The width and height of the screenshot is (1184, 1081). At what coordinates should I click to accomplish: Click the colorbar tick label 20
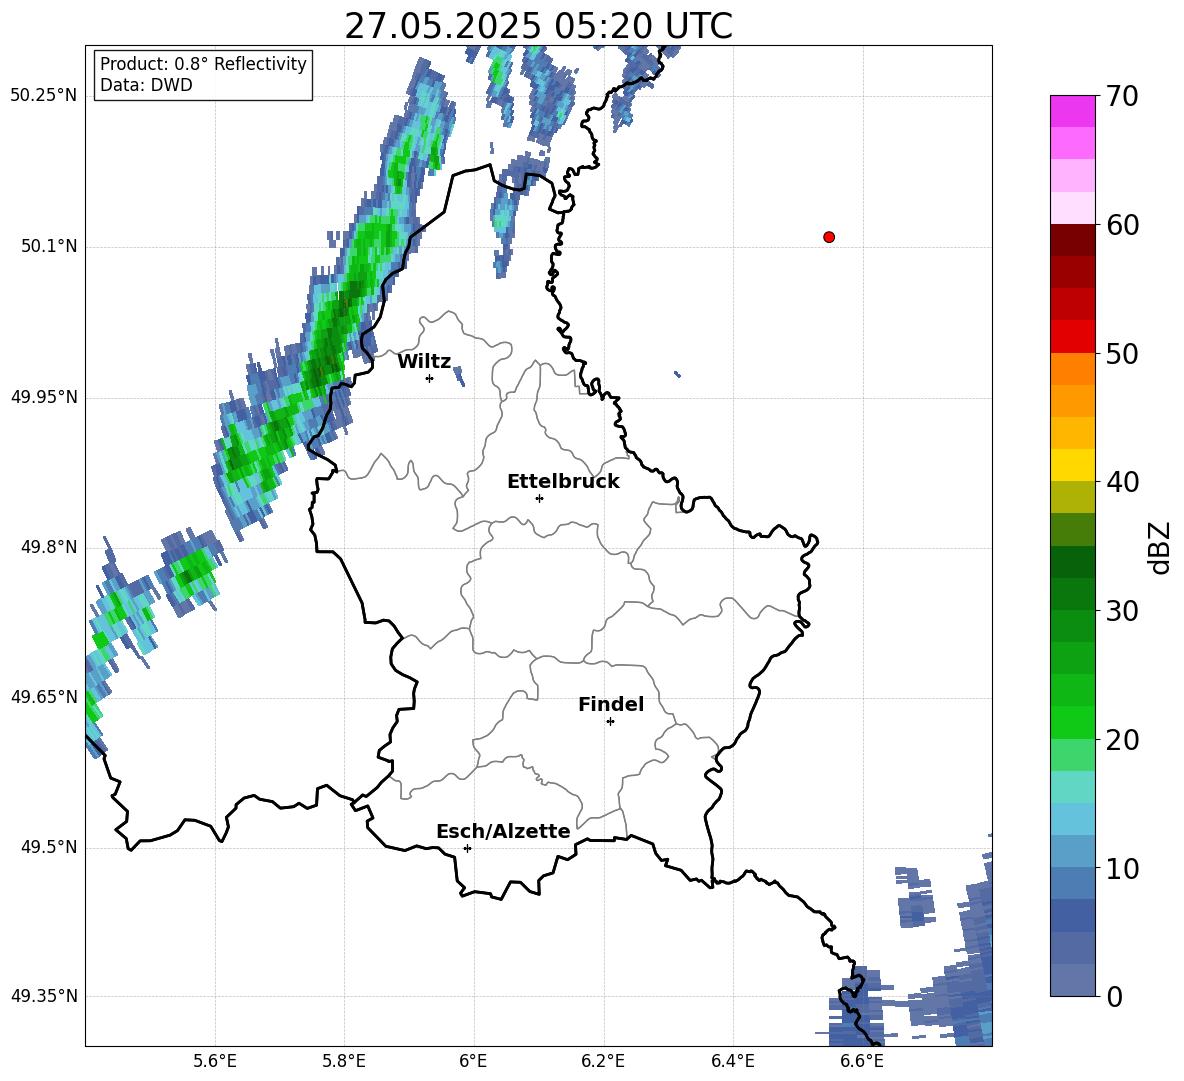pyautogui.click(x=1122, y=740)
